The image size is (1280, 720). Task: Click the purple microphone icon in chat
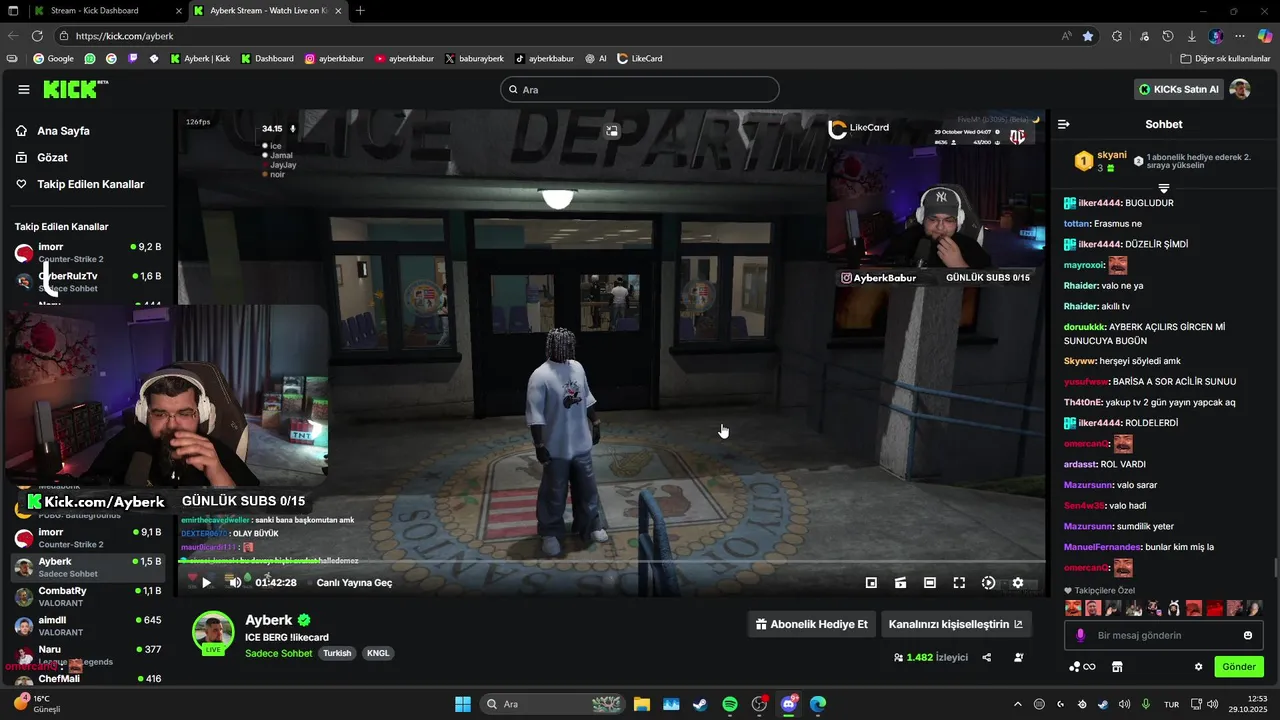[x=1080, y=635]
